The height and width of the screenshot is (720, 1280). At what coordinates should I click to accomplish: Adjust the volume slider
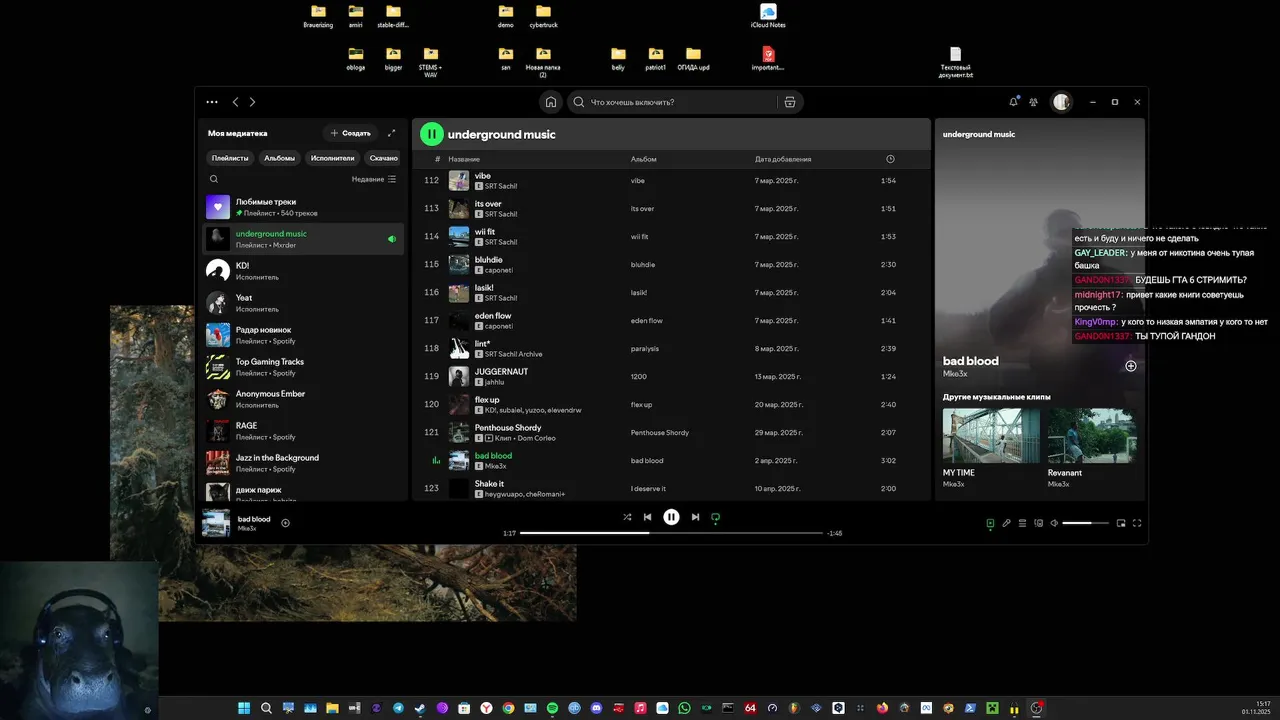(x=1085, y=523)
